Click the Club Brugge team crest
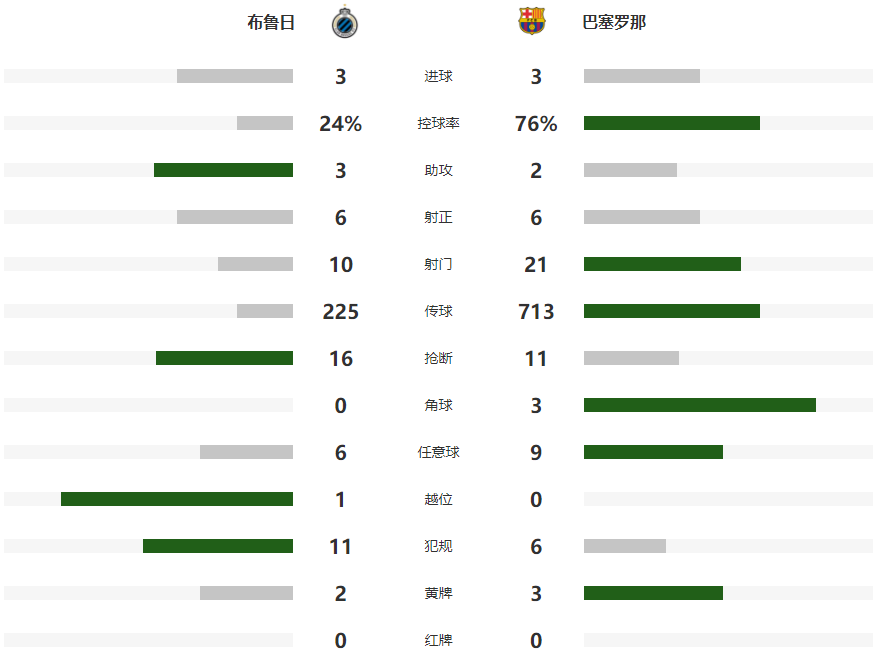Viewport: 878px width, 651px height. (346, 22)
